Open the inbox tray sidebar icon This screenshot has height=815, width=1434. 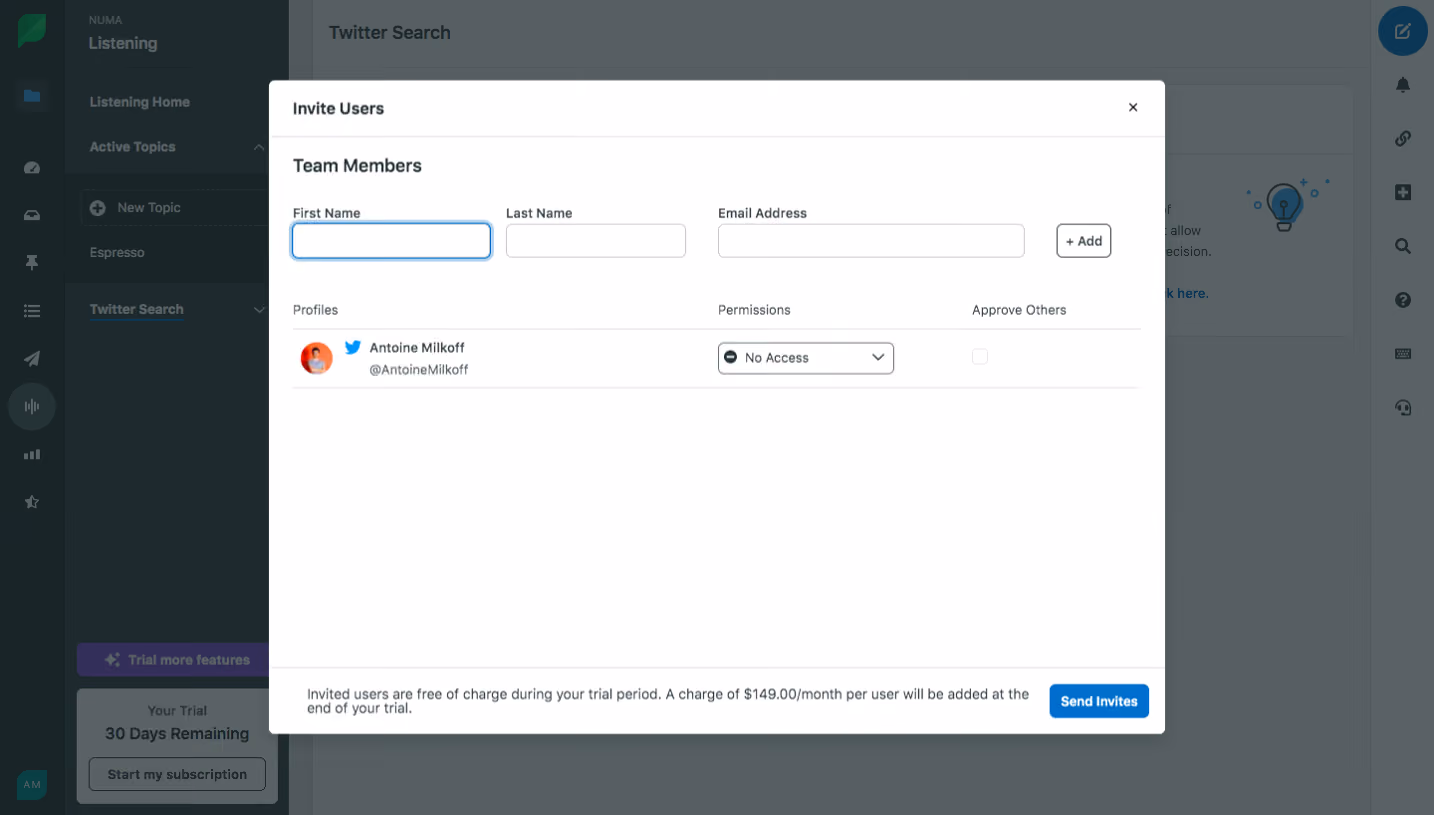[32, 215]
